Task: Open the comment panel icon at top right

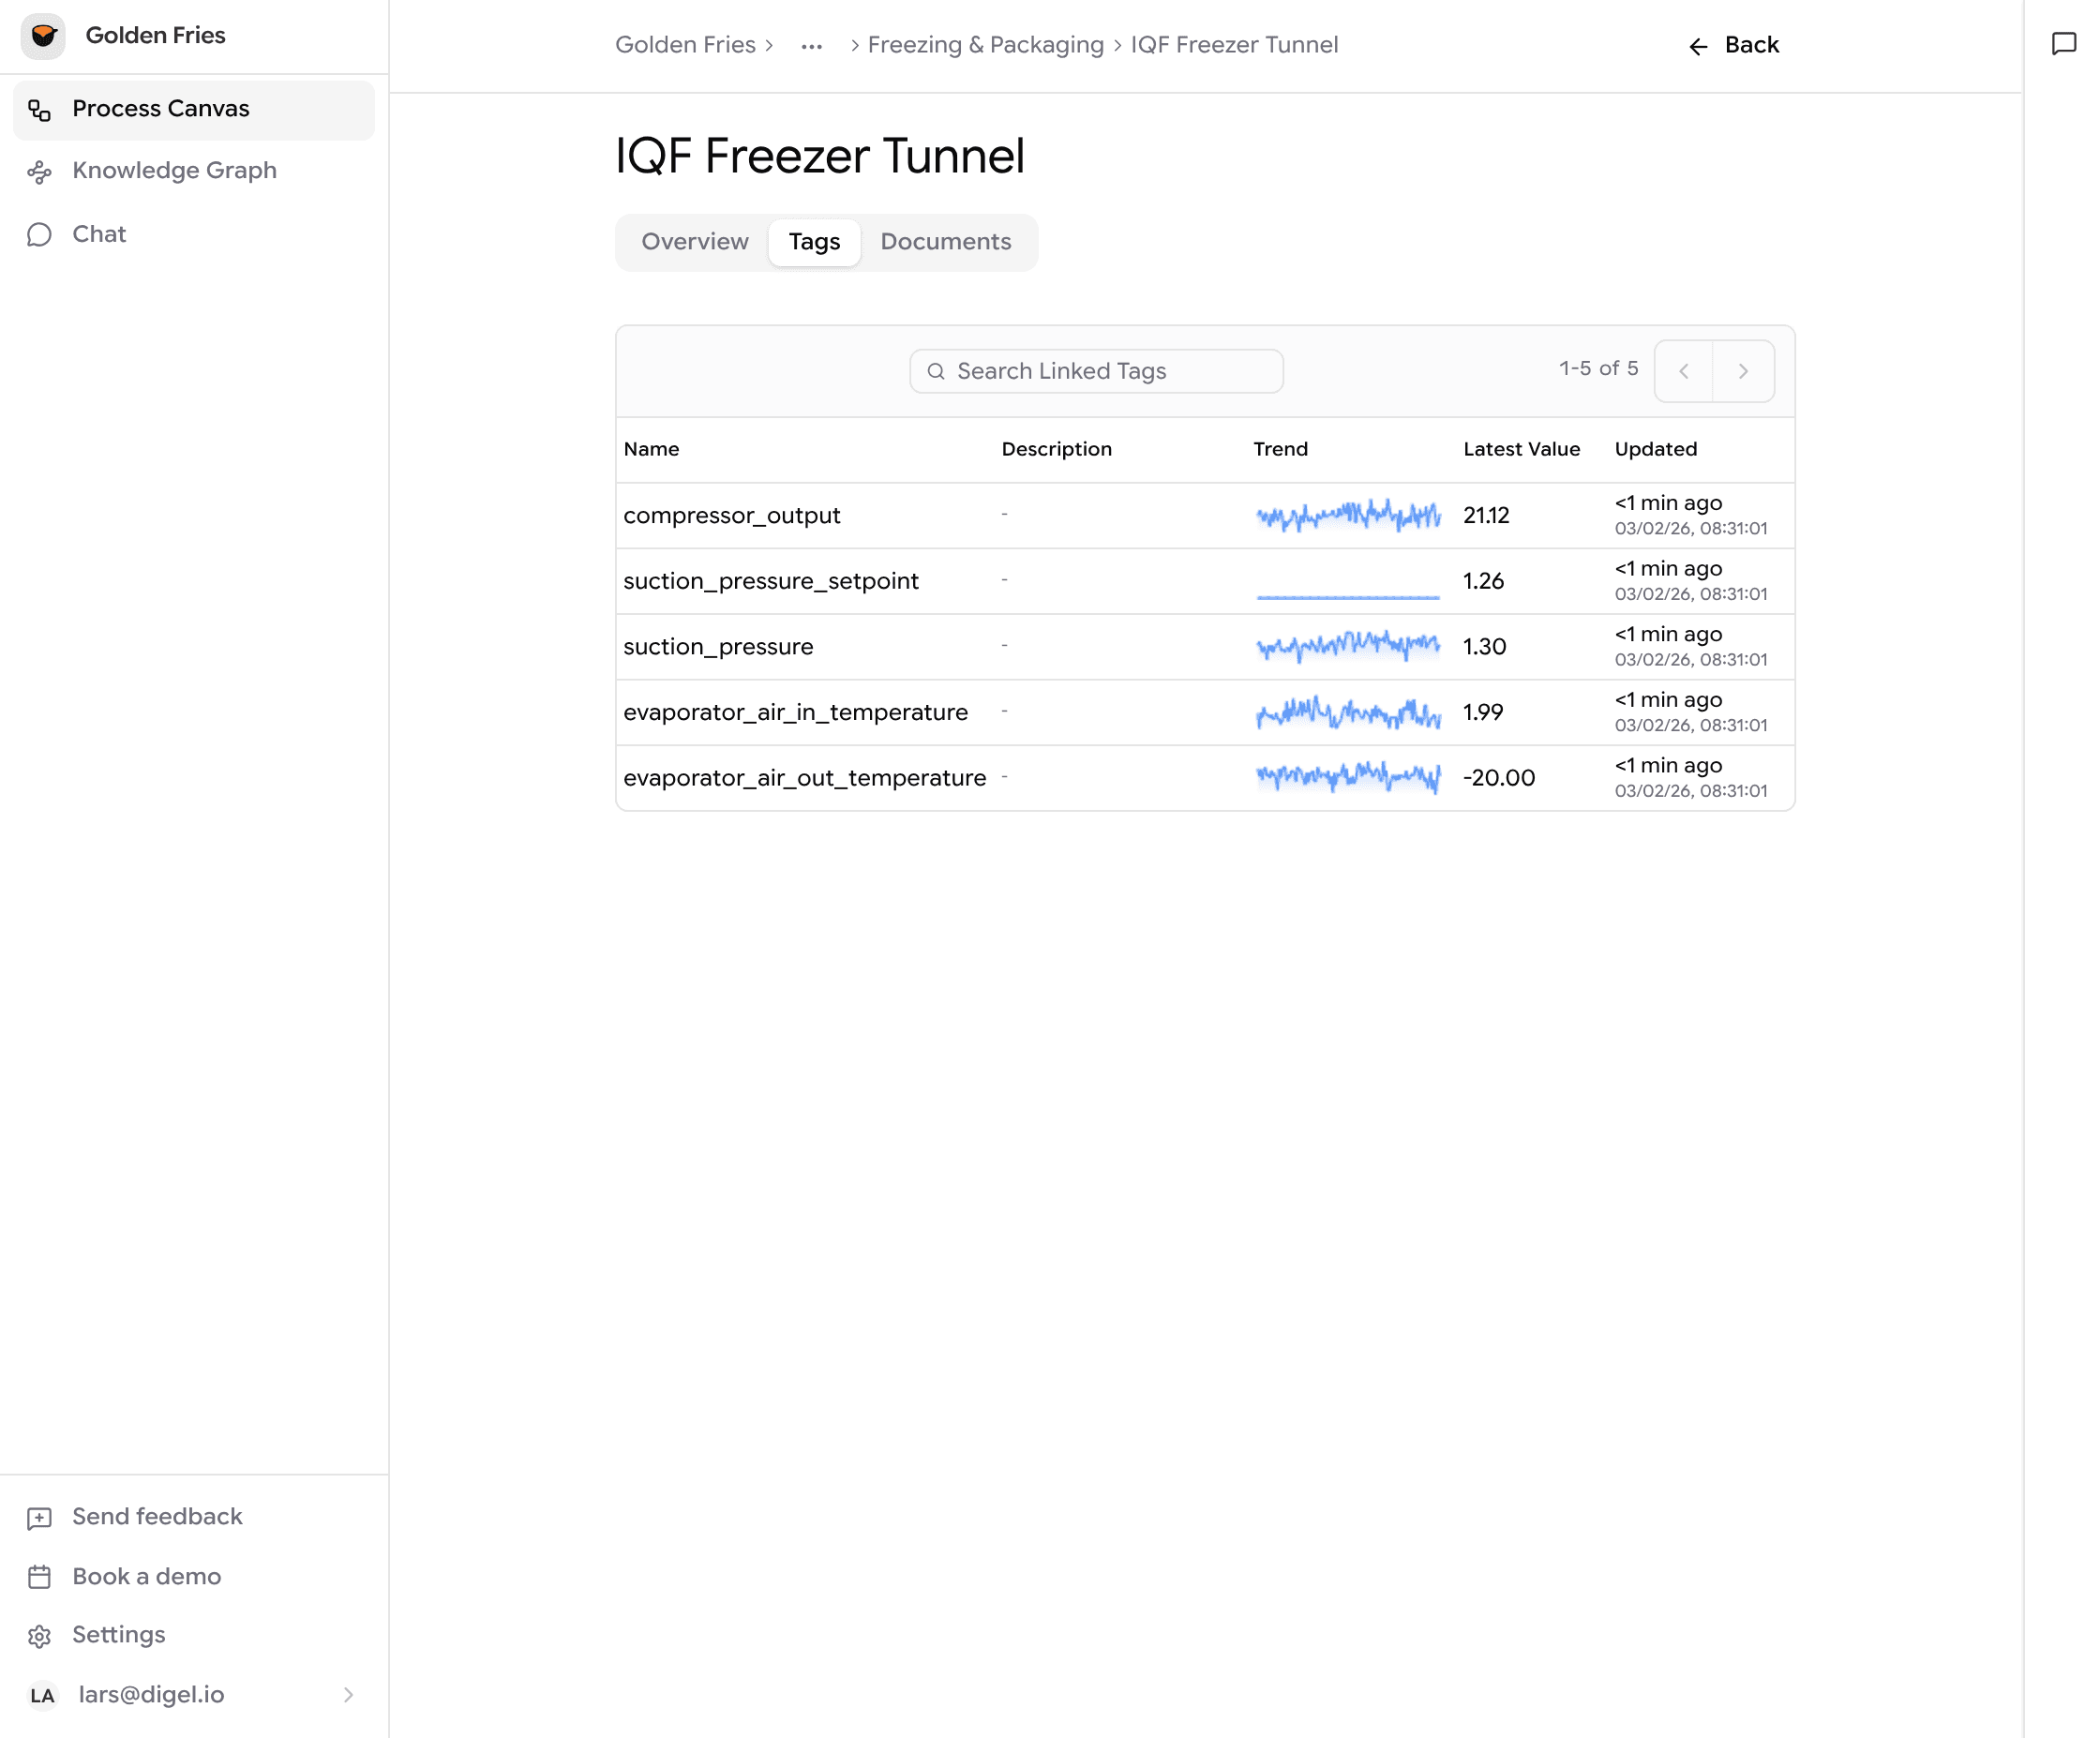Action: point(2063,44)
